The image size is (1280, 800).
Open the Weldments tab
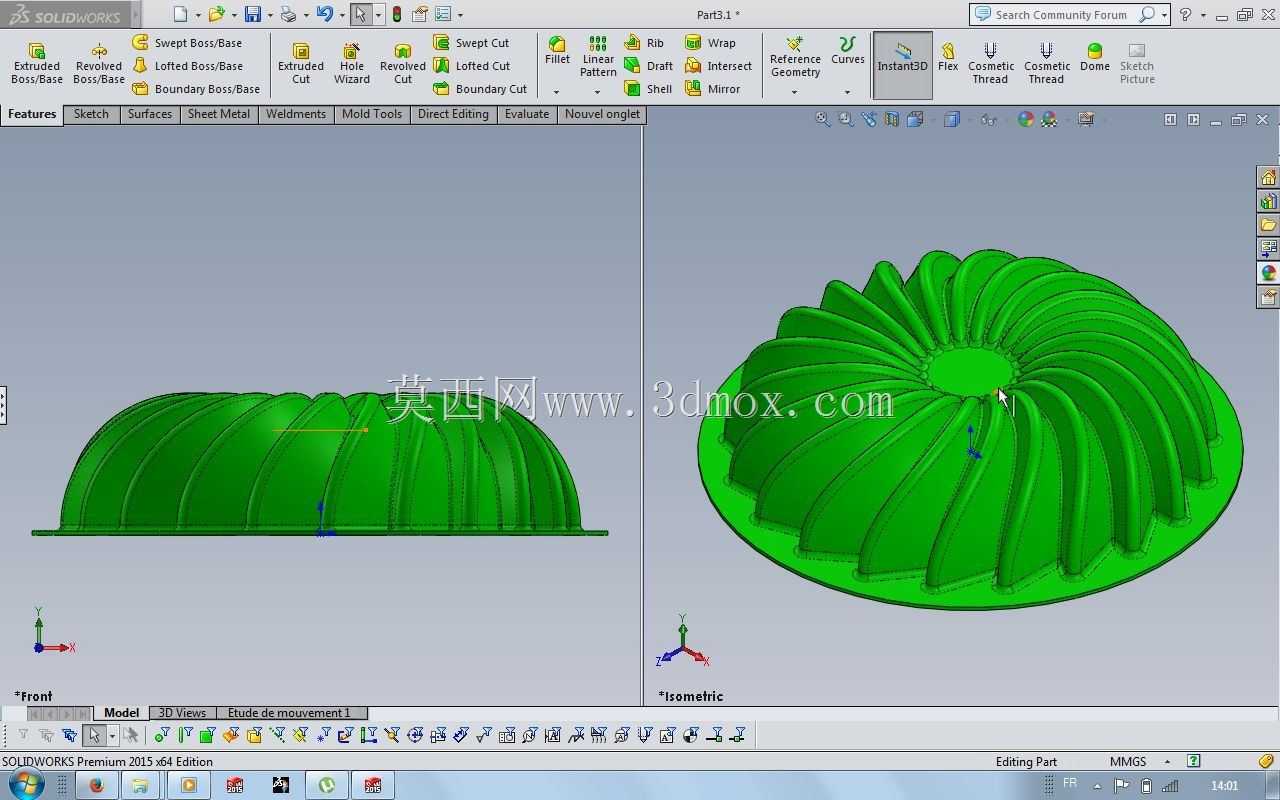click(296, 114)
